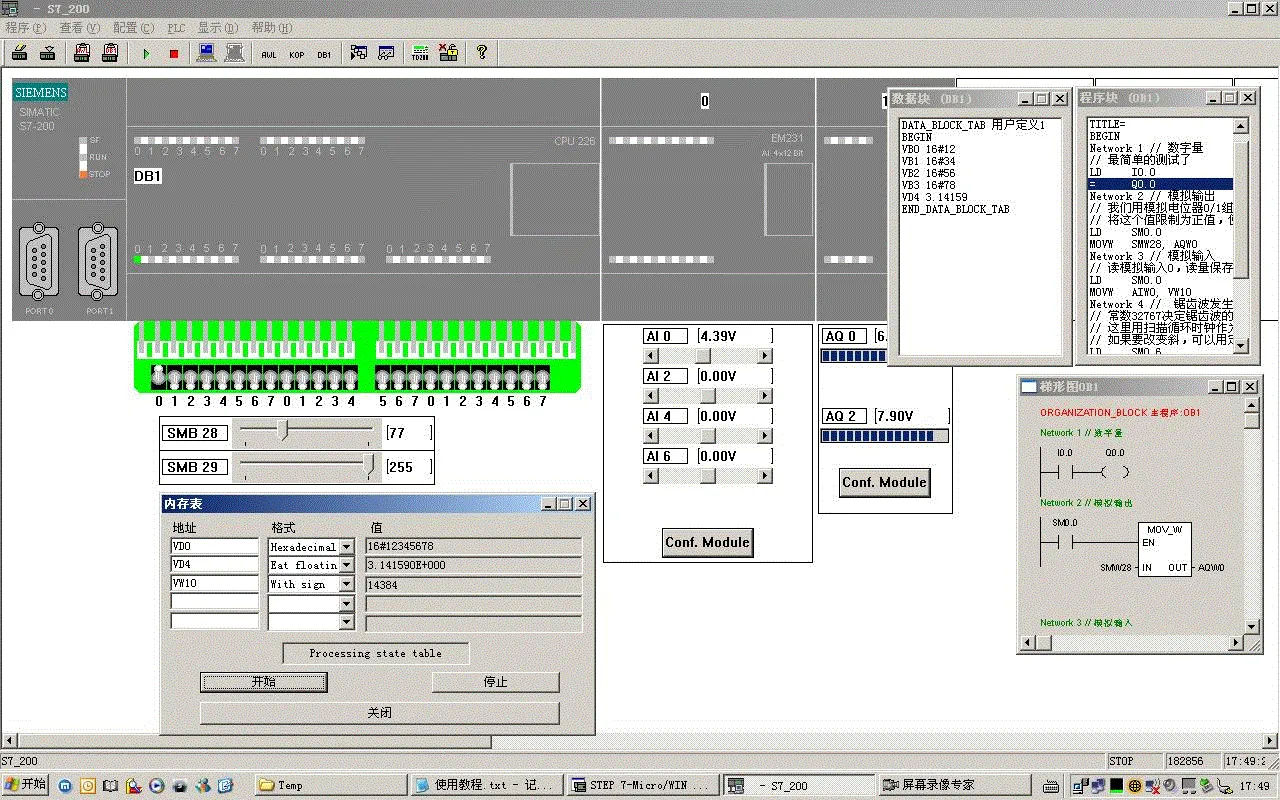Open the 显示(D) menu
Viewport: 1280px width, 800px height.
217,28
